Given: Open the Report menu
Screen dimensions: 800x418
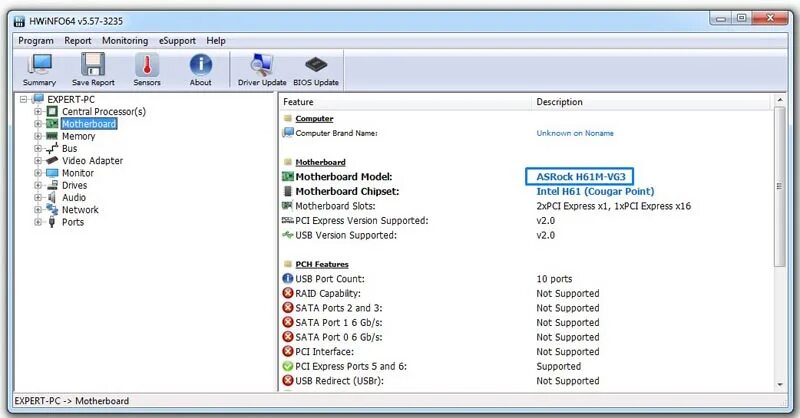Looking at the screenshot, I should coord(78,41).
